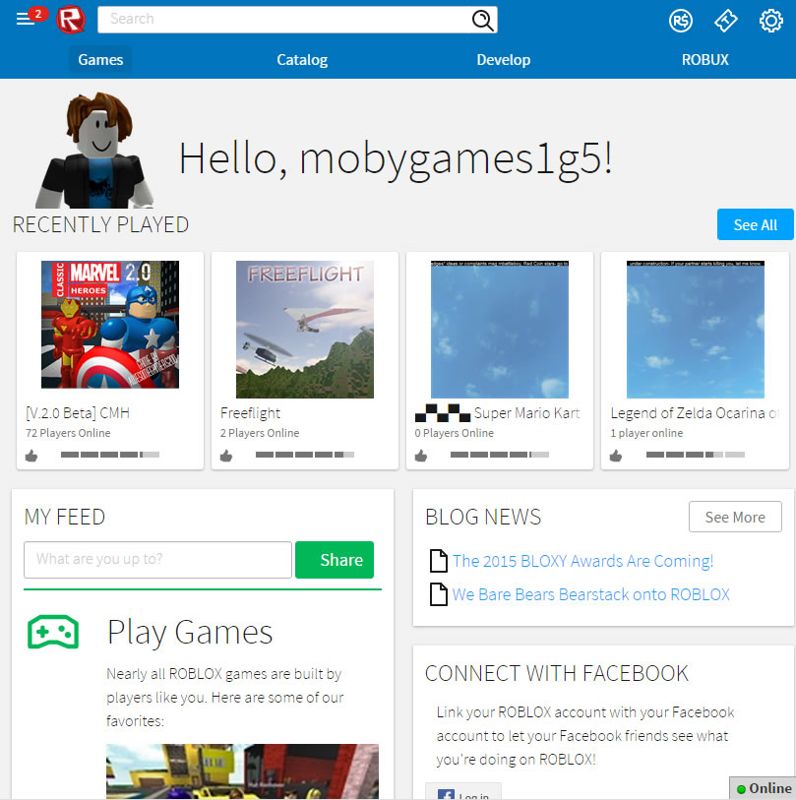Screen dimensions: 796x800
Task: Click the Hello, mobygames1g5! greeting
Action: click(x=395, y=159)
